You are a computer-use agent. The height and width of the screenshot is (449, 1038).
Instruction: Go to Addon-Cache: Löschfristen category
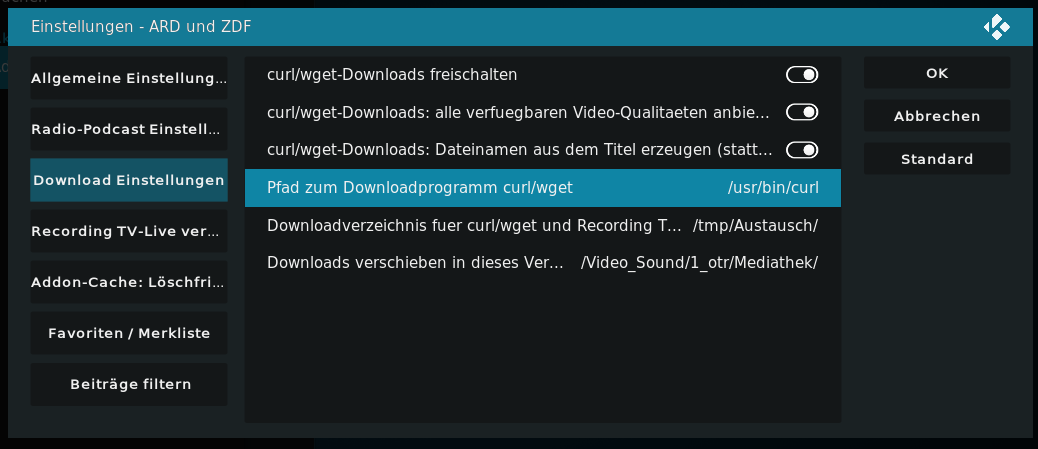pyautogui.click(x=129, y=282)
